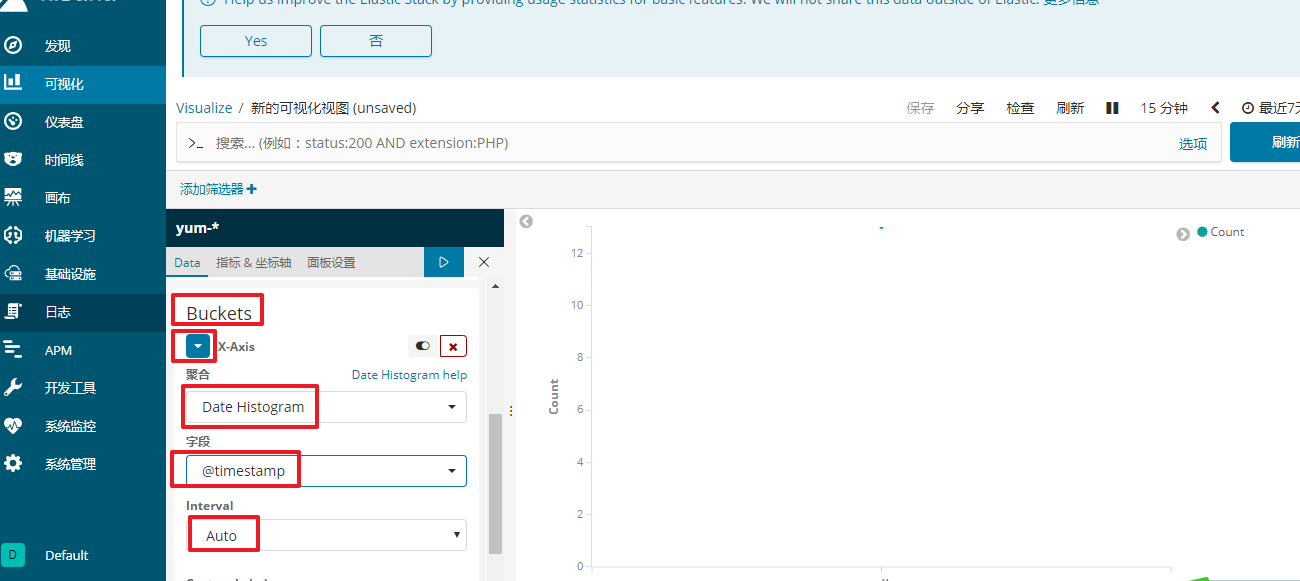The image size is (1300, 581).
Task: Click the Default space avatar D
Action: [x=13, y=555]
